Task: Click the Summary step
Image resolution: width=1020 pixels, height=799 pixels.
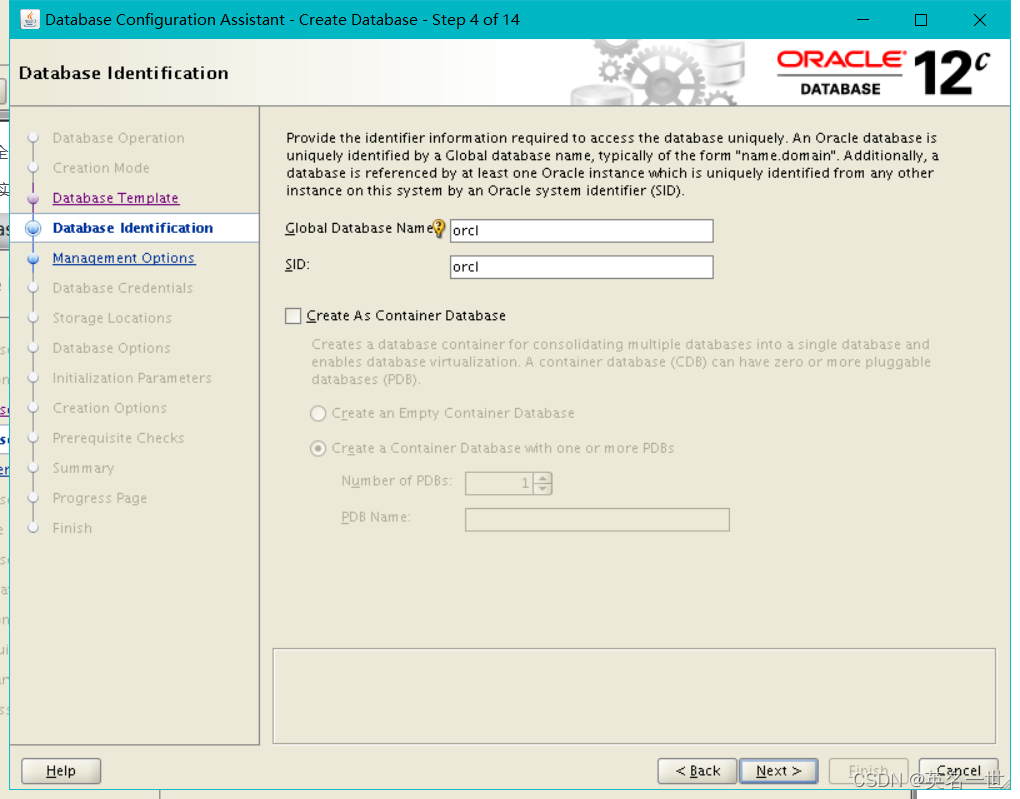Action: [83, 468]
